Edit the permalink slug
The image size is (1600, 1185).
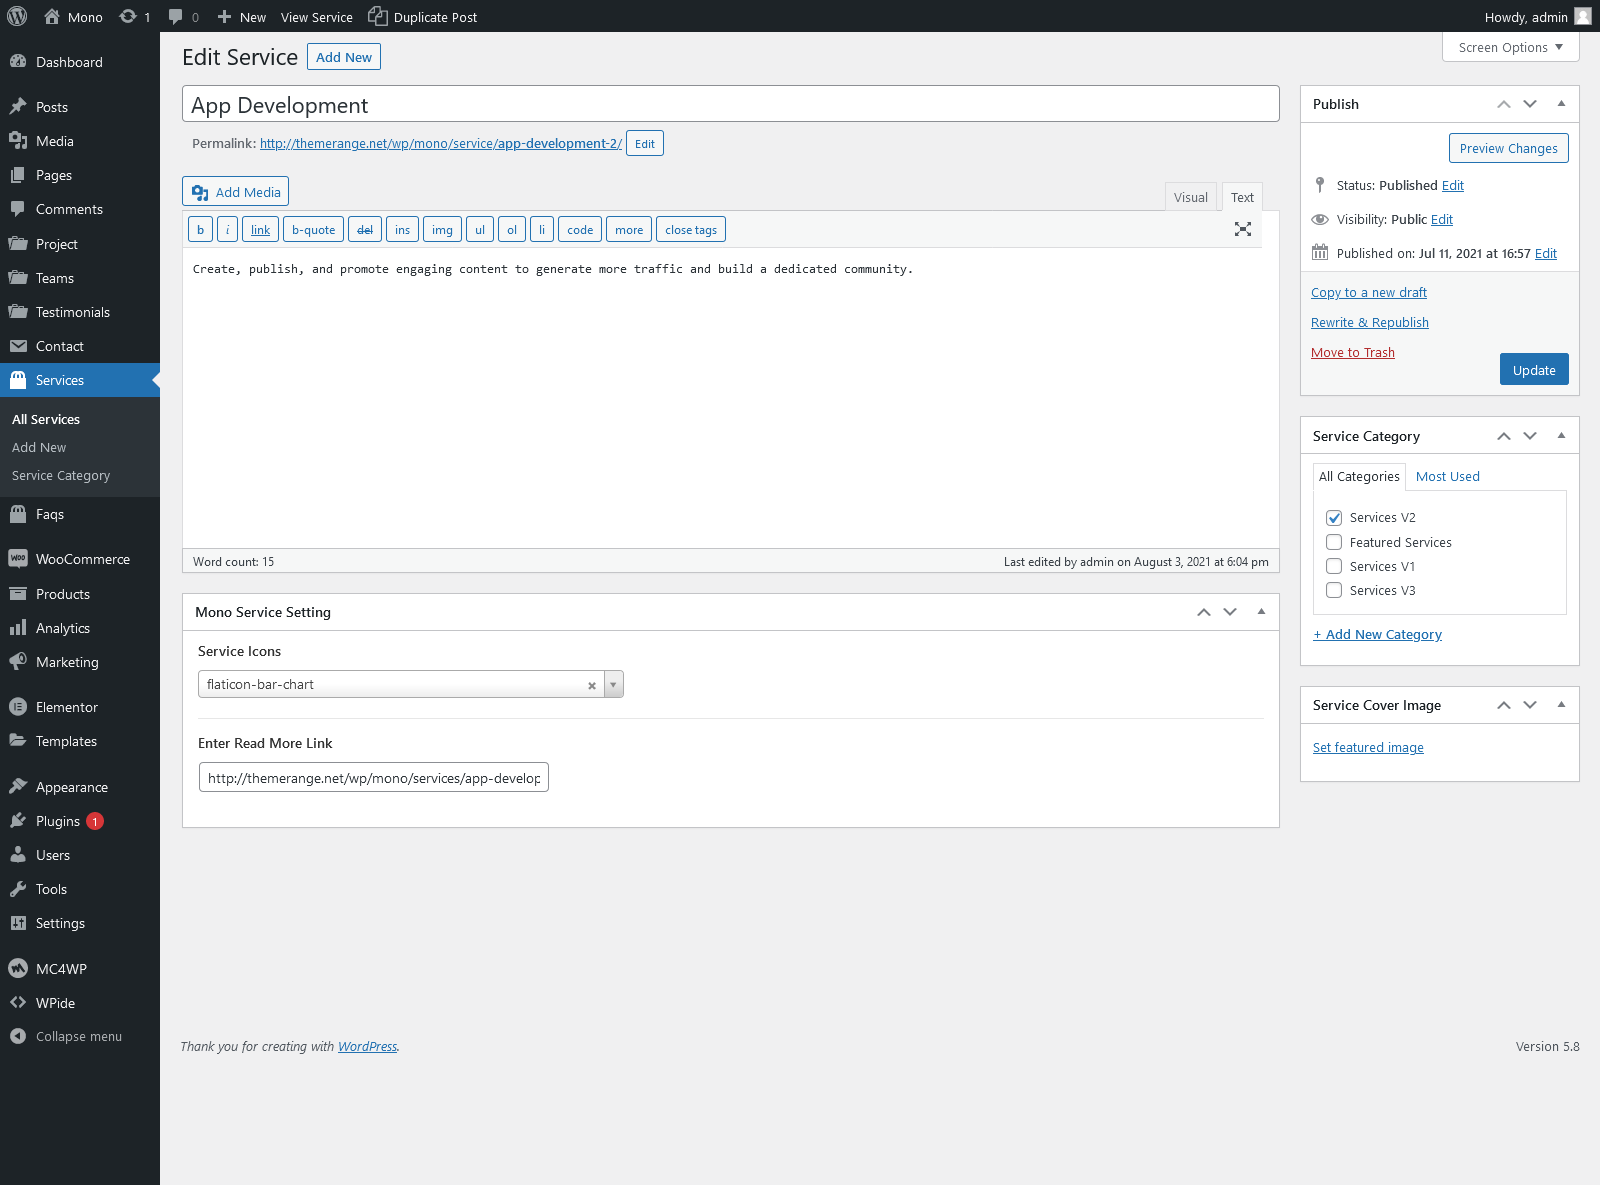point(645,143)
